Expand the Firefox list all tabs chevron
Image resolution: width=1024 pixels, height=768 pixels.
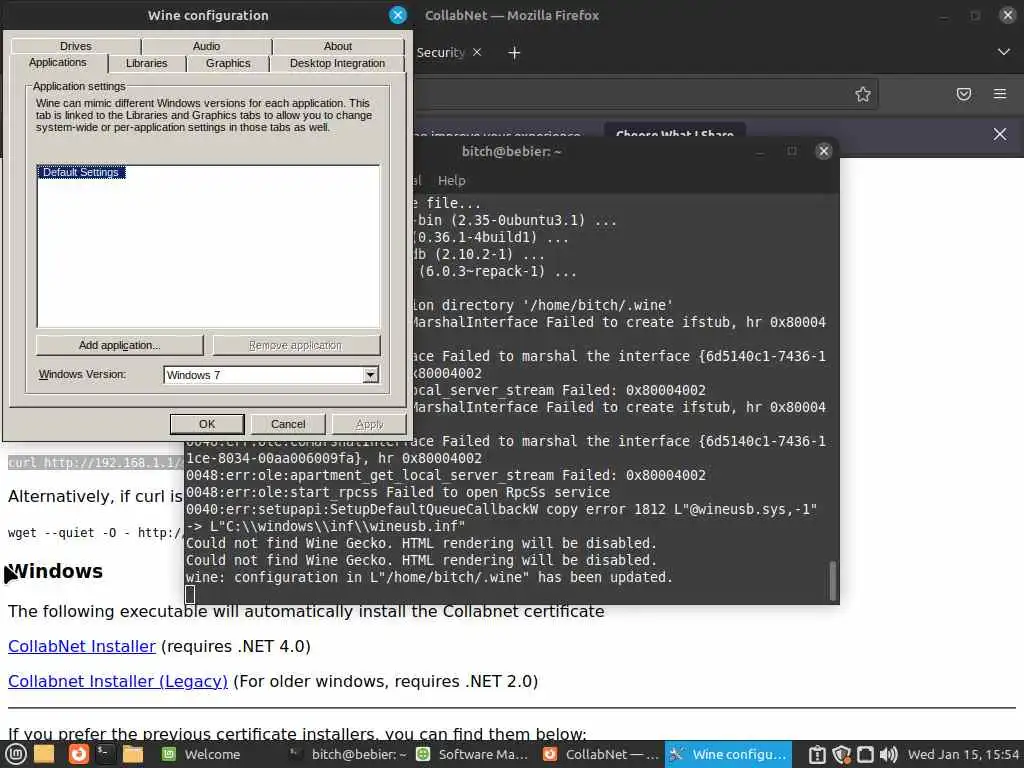pyautogui.click(x=1003, y=52)
